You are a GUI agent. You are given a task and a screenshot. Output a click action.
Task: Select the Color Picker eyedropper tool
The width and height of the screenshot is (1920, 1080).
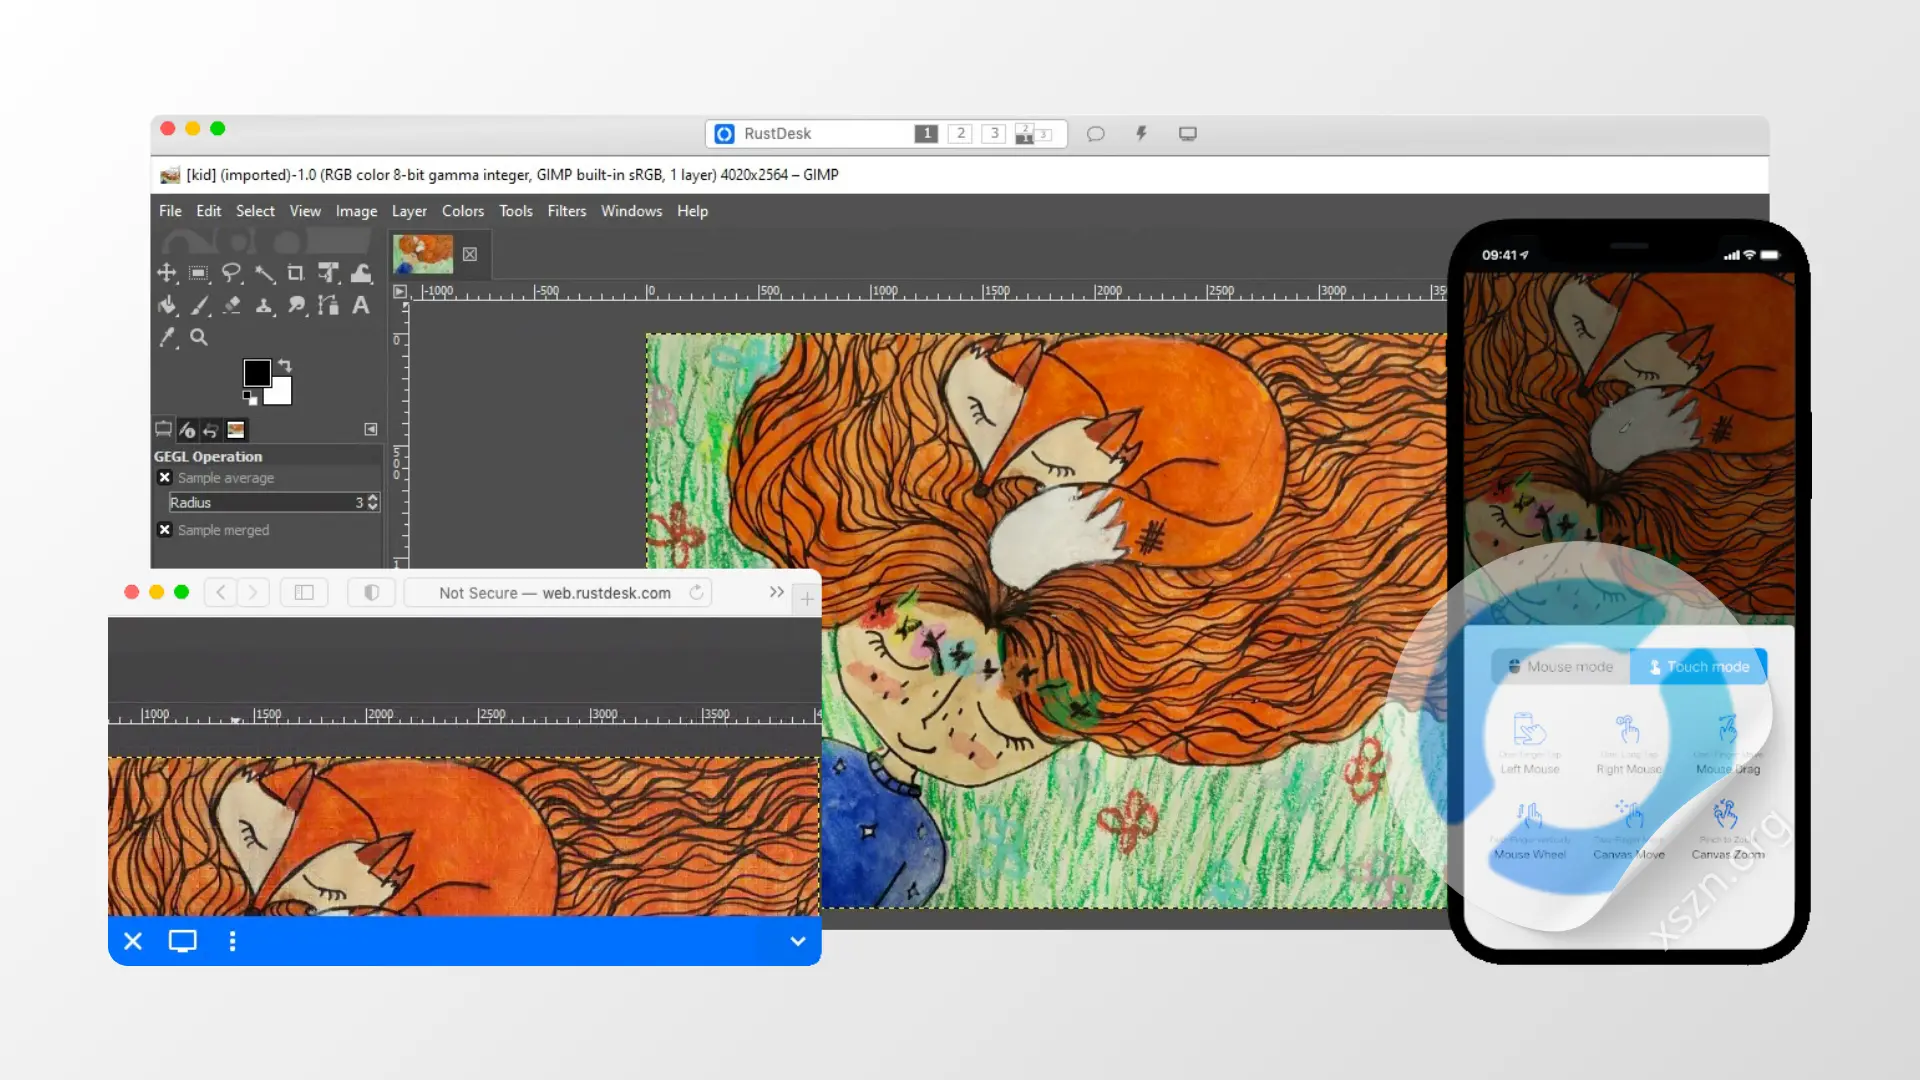click(x=167, y=338)
